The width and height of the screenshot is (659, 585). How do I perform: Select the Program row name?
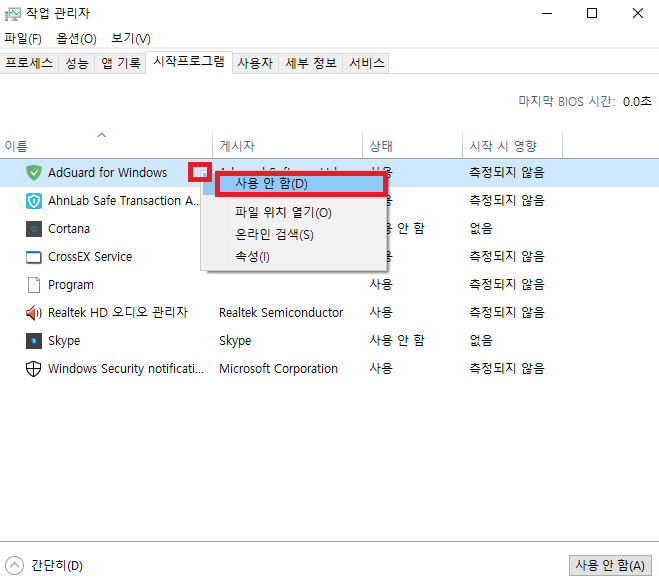(x=71, y=285)
